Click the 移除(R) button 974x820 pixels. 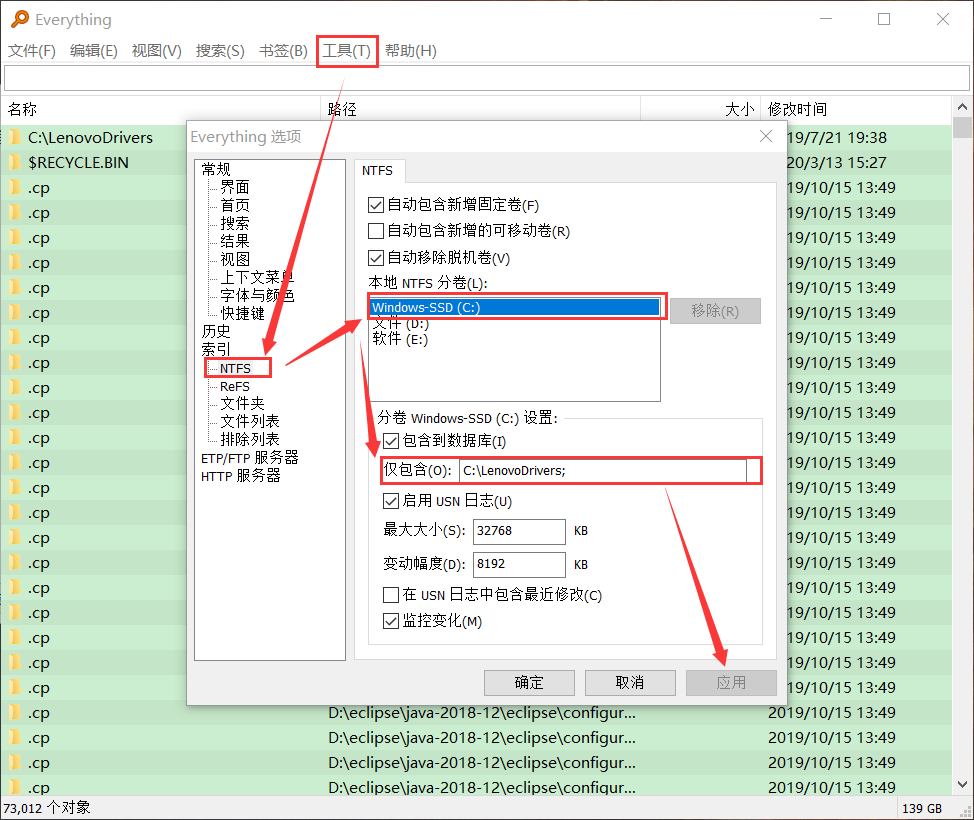714,310
